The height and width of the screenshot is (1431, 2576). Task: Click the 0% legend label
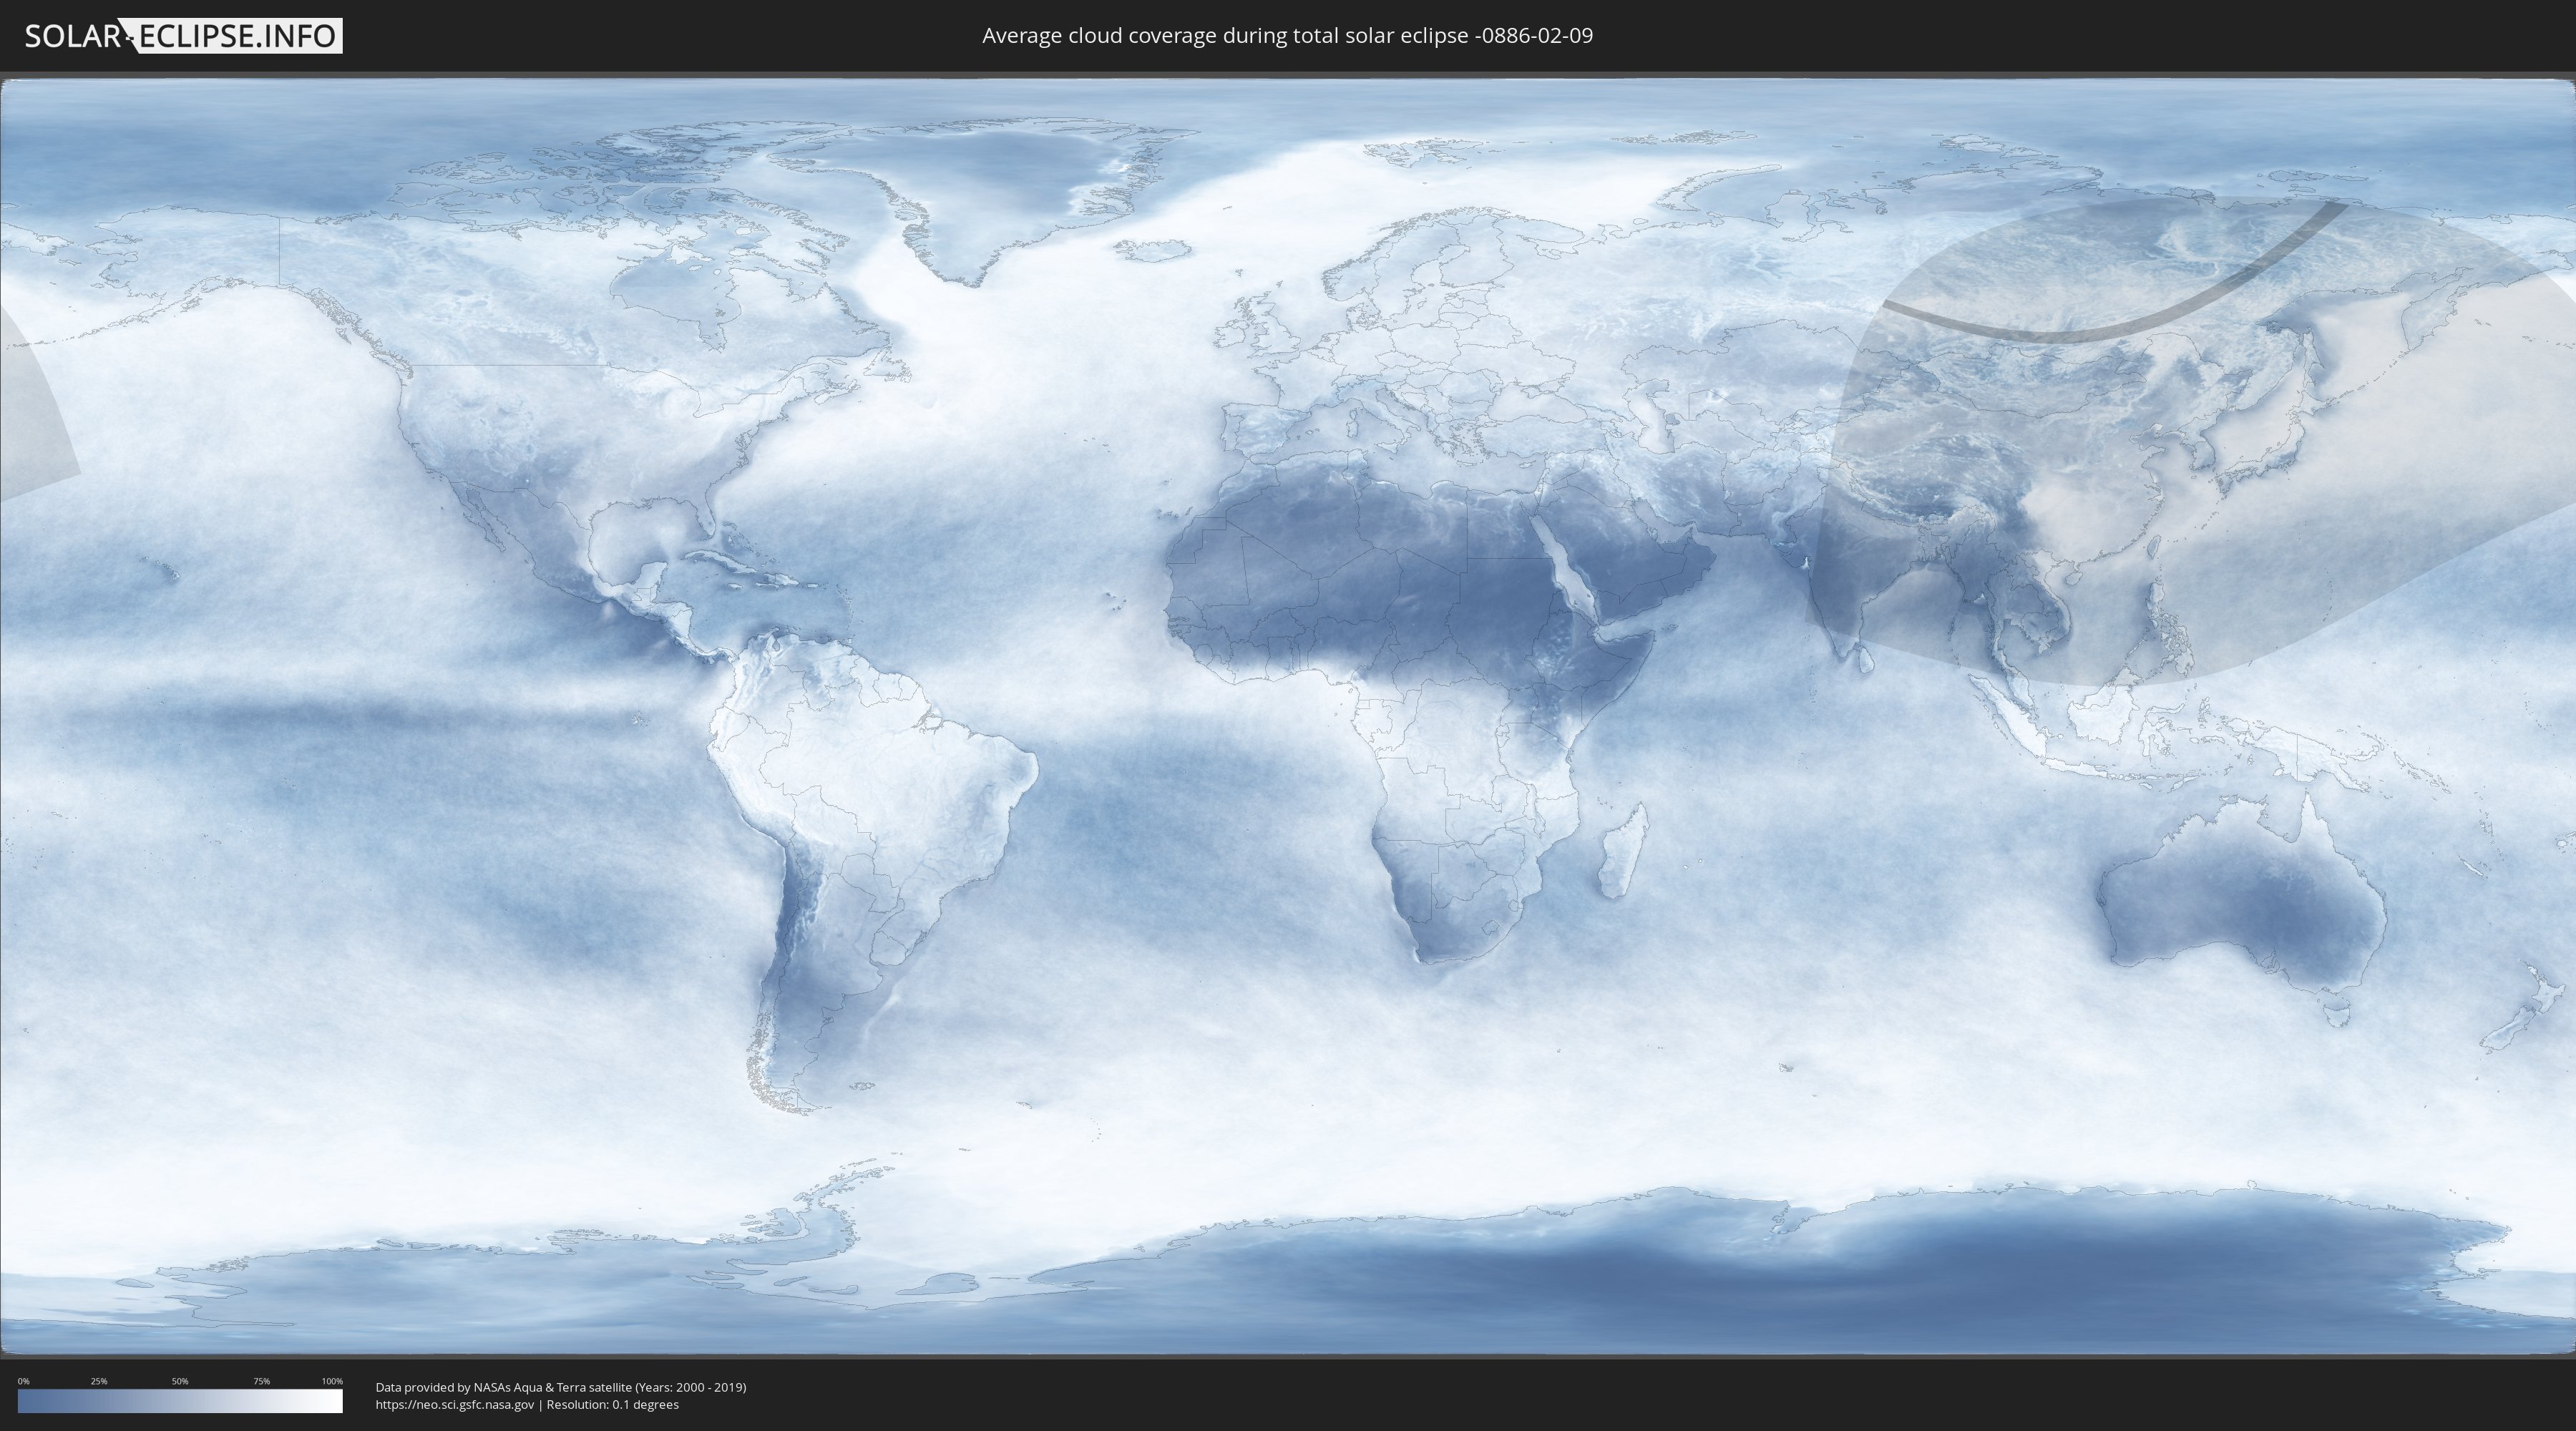click(23, 1381)
